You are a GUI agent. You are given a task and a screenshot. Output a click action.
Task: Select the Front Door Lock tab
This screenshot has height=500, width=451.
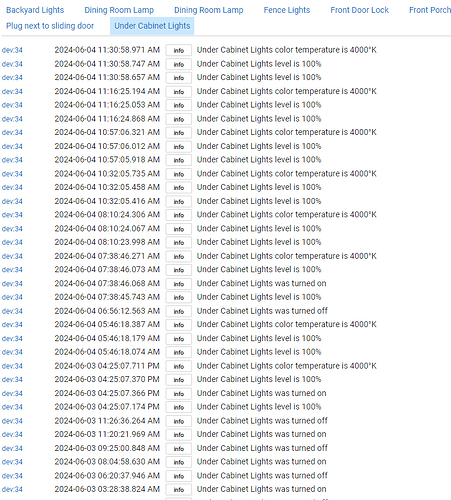(359, 10)
